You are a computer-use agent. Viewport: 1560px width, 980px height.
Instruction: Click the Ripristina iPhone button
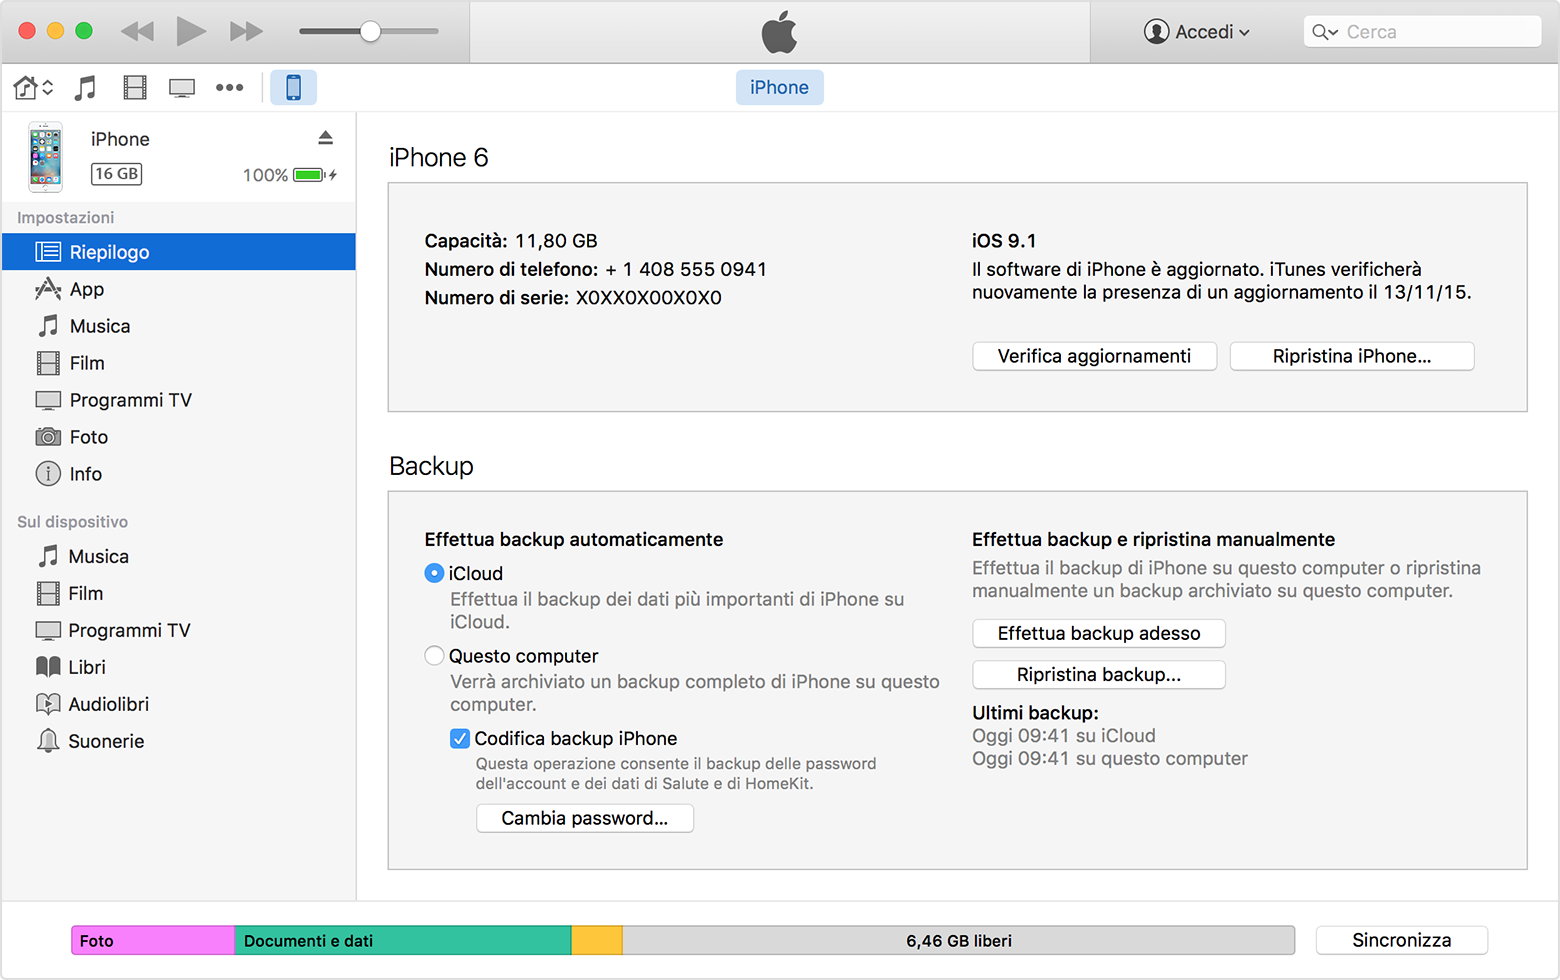coord(1352,356)
